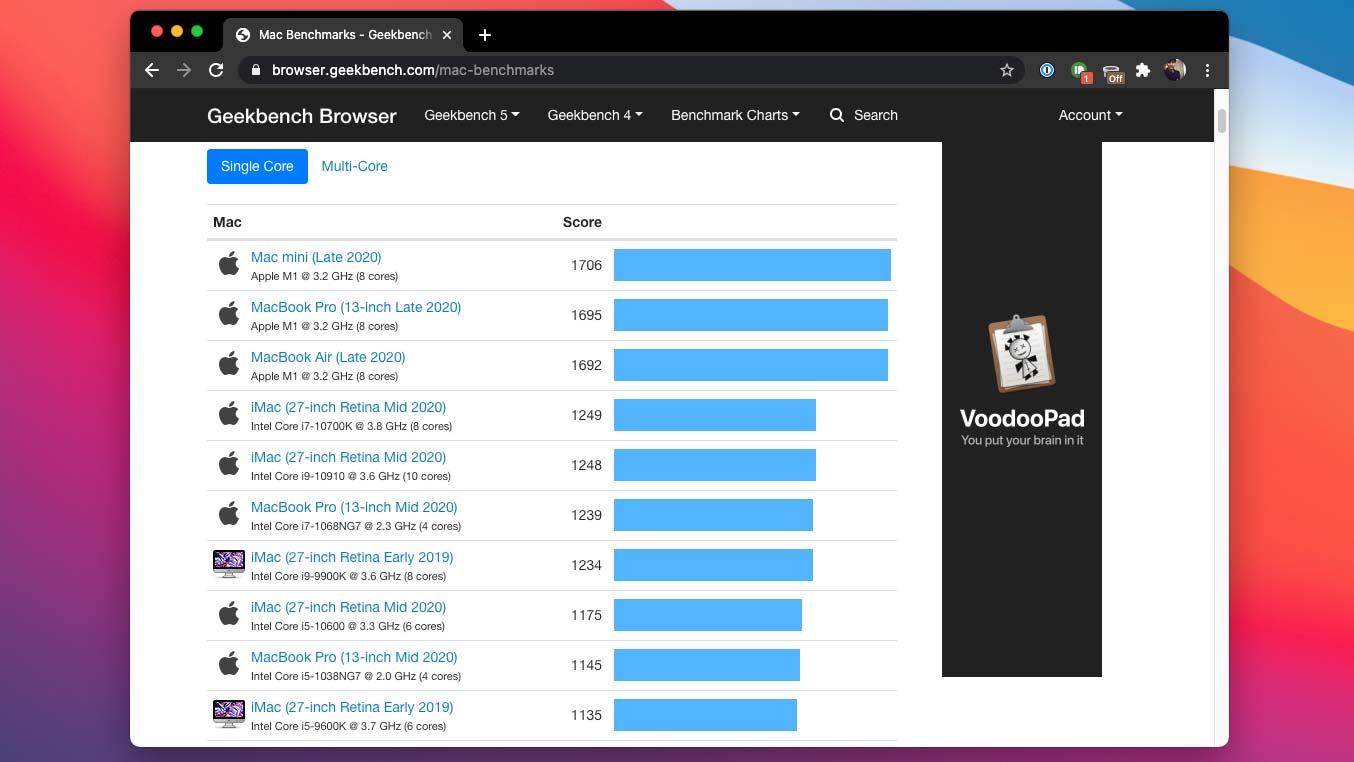The width and height of the screenshot is (1354, 762).
Task: Click the score bar for 1706
Action: click(752, 265)
